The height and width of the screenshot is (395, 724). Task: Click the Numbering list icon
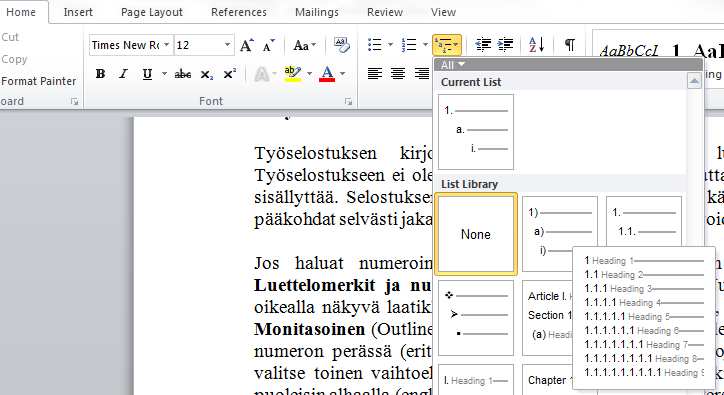click(409, 45)
